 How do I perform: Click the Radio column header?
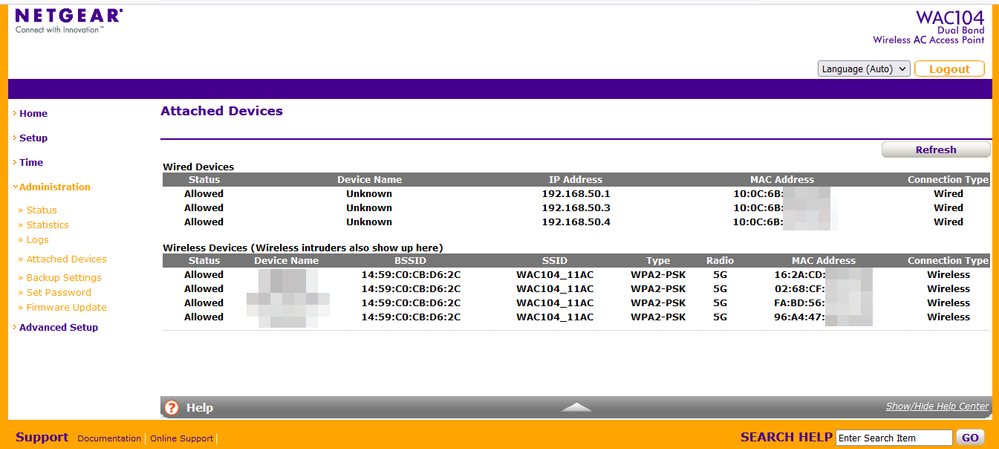pyautogui.click(x=720, y=260)
